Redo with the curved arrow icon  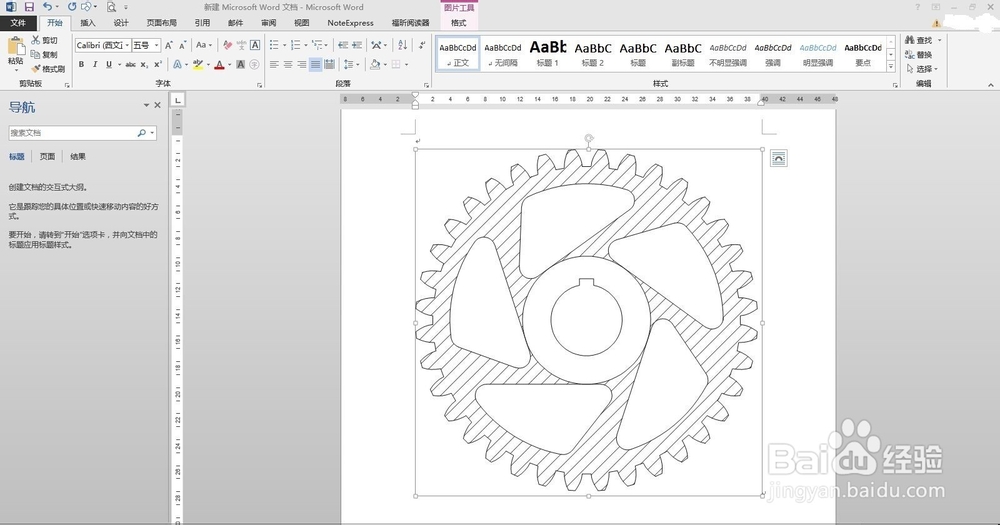pos(71,6)
